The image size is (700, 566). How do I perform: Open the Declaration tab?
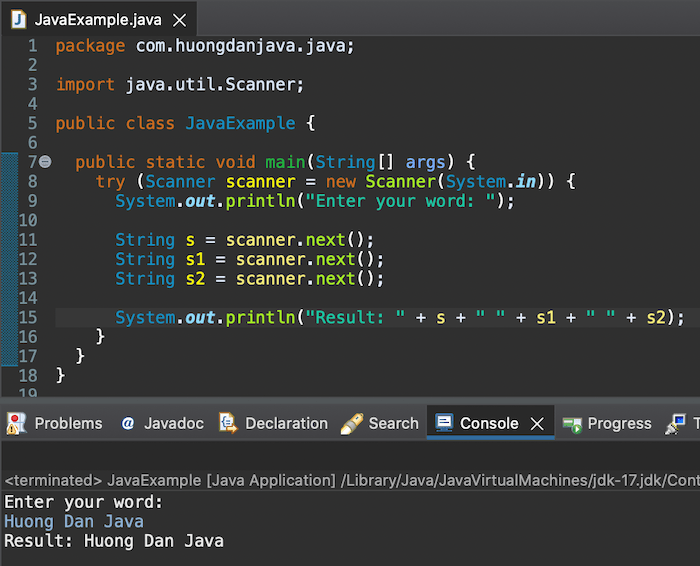pyautogui.click(x=273, y=423)
